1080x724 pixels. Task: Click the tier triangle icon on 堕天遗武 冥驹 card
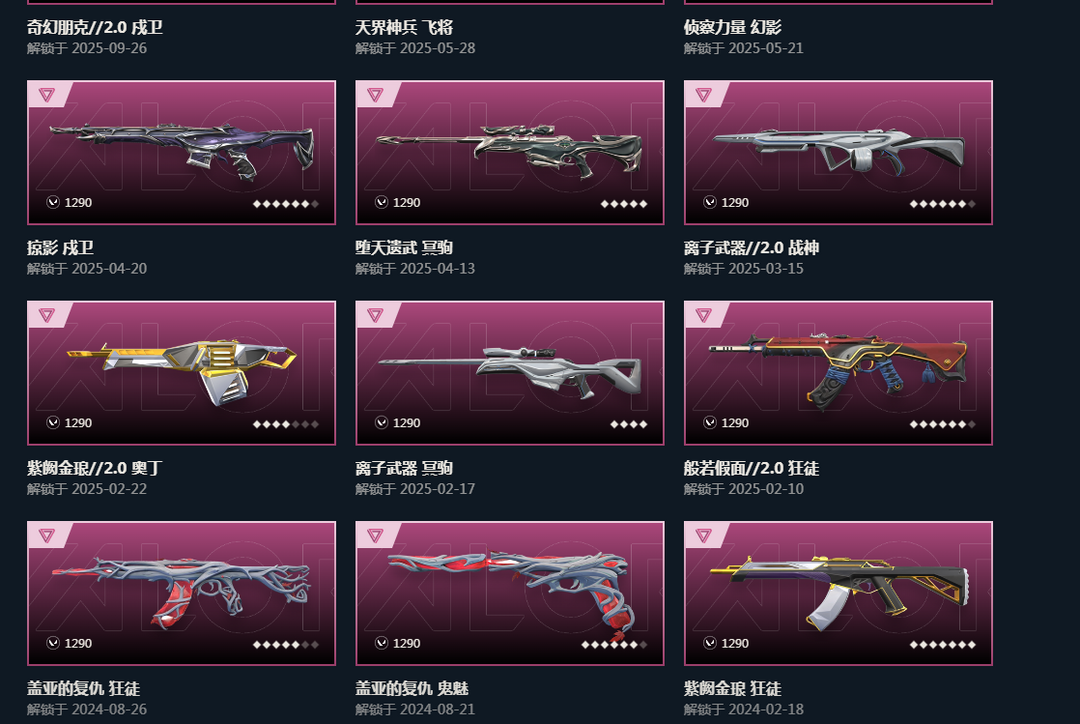click(x=375, y=94)
